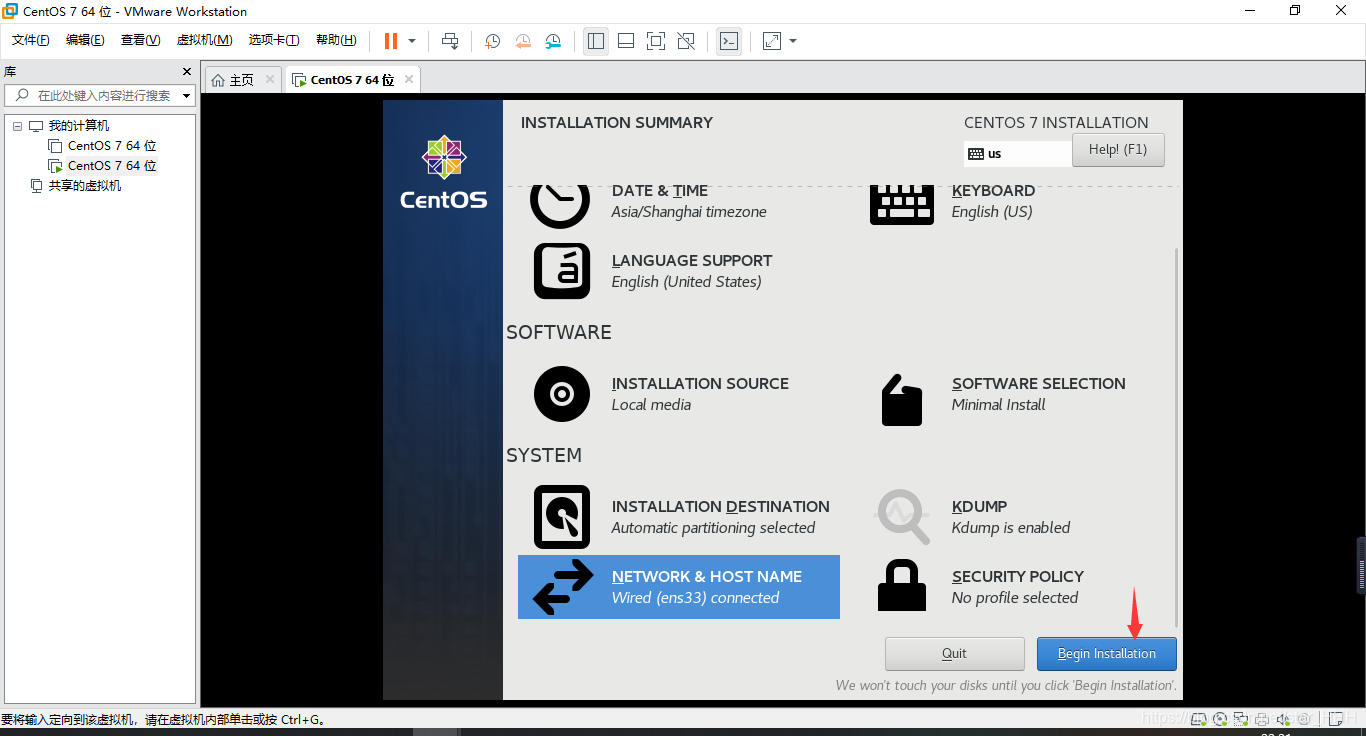Click the stretch guest display icon
Screen dimensions: 1366x736
pos(772,41)
